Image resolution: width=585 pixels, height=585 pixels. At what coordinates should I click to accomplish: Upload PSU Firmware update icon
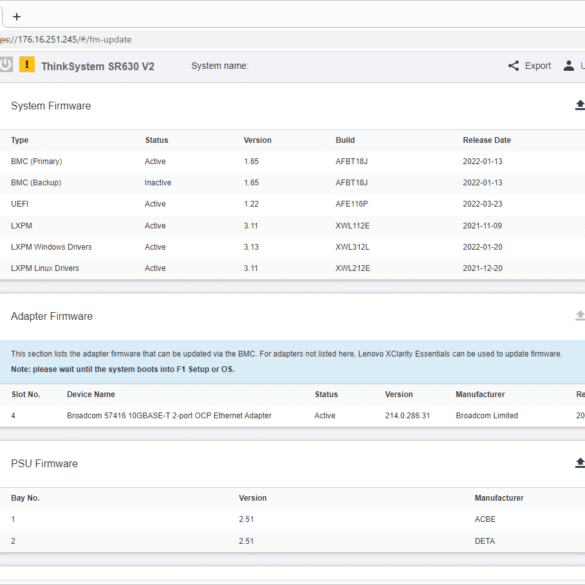pos(579,463)
